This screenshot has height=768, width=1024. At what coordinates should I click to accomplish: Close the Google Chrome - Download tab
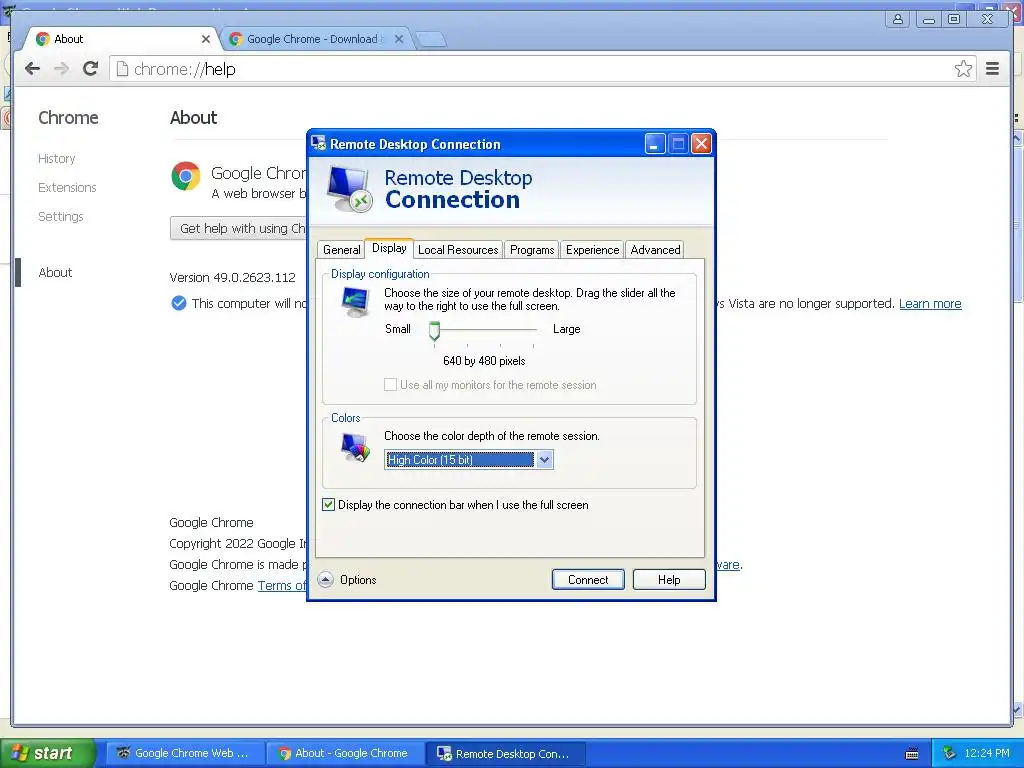click(x=399, y=39)
